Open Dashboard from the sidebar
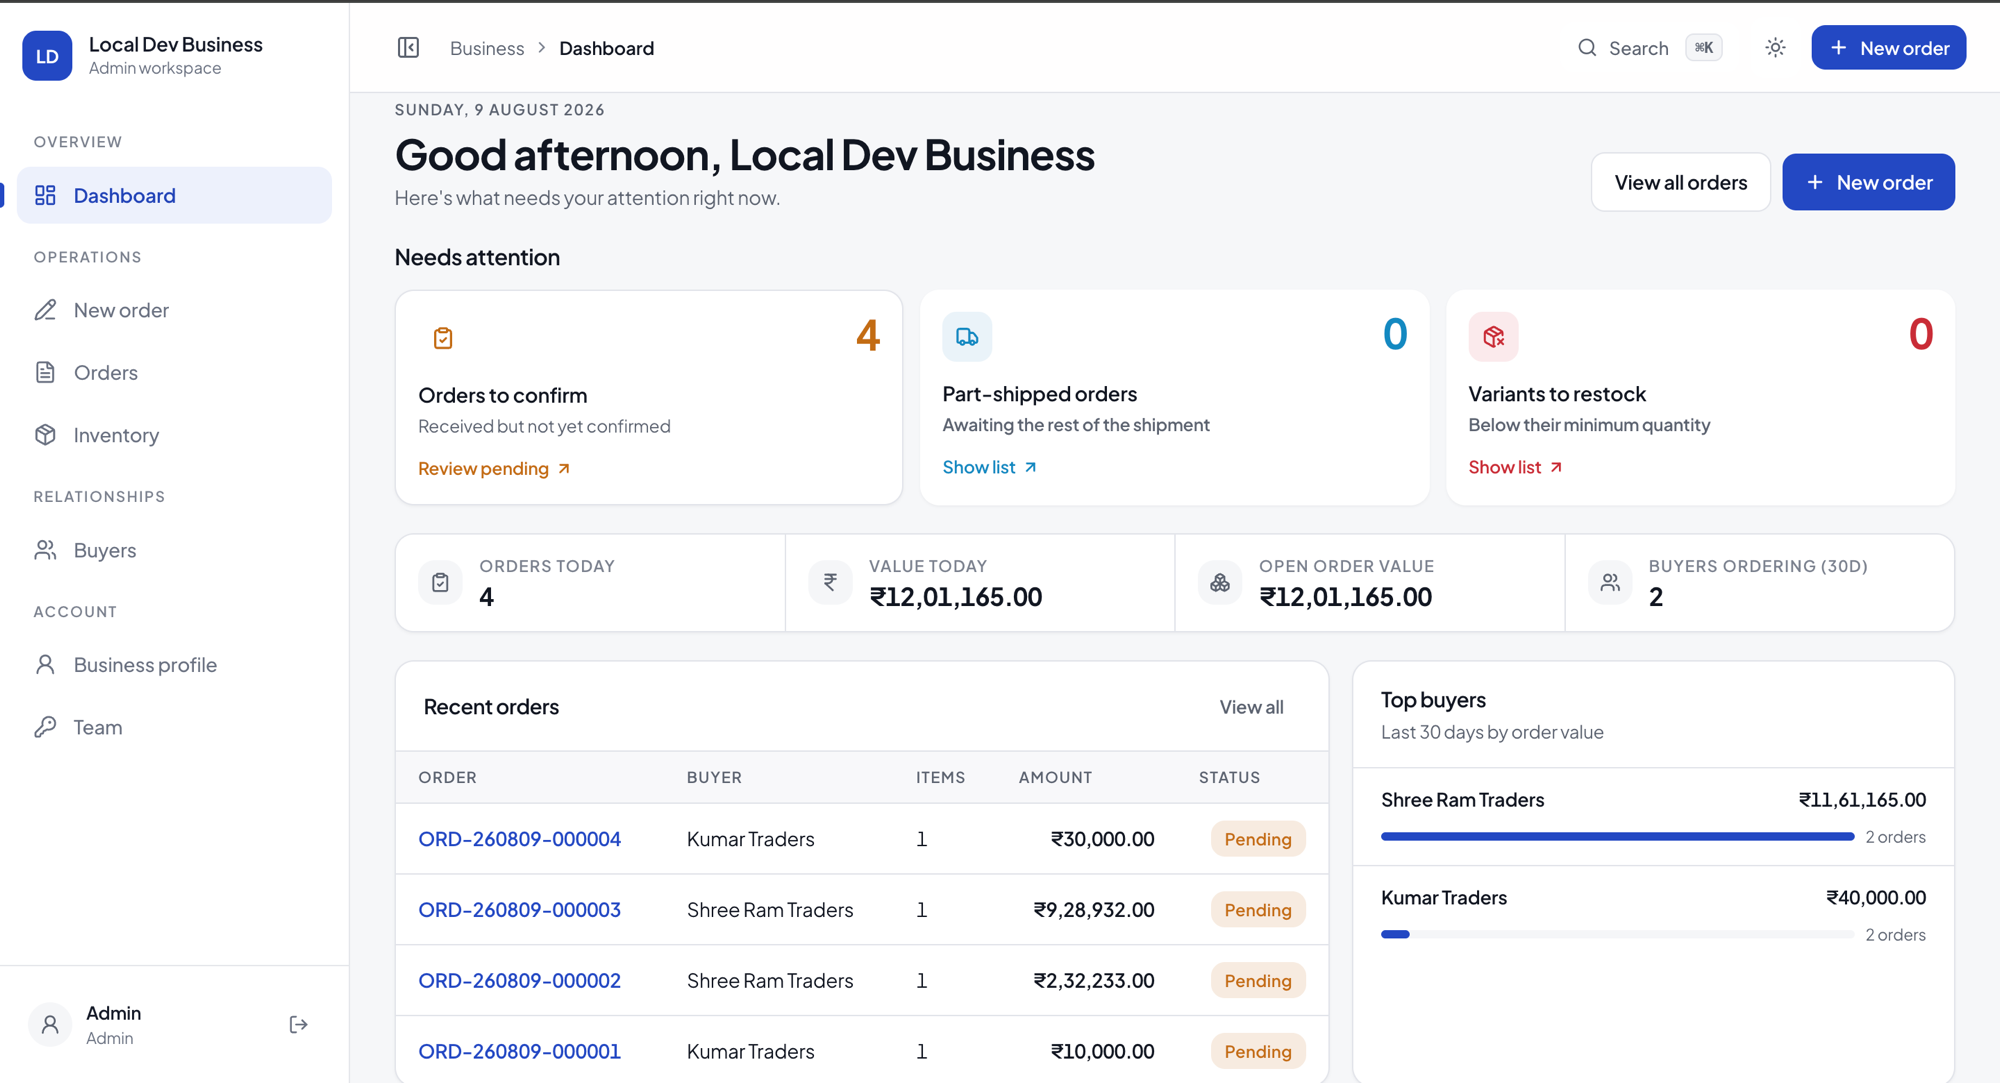The image size is (2000, 1083). point(174,195)
